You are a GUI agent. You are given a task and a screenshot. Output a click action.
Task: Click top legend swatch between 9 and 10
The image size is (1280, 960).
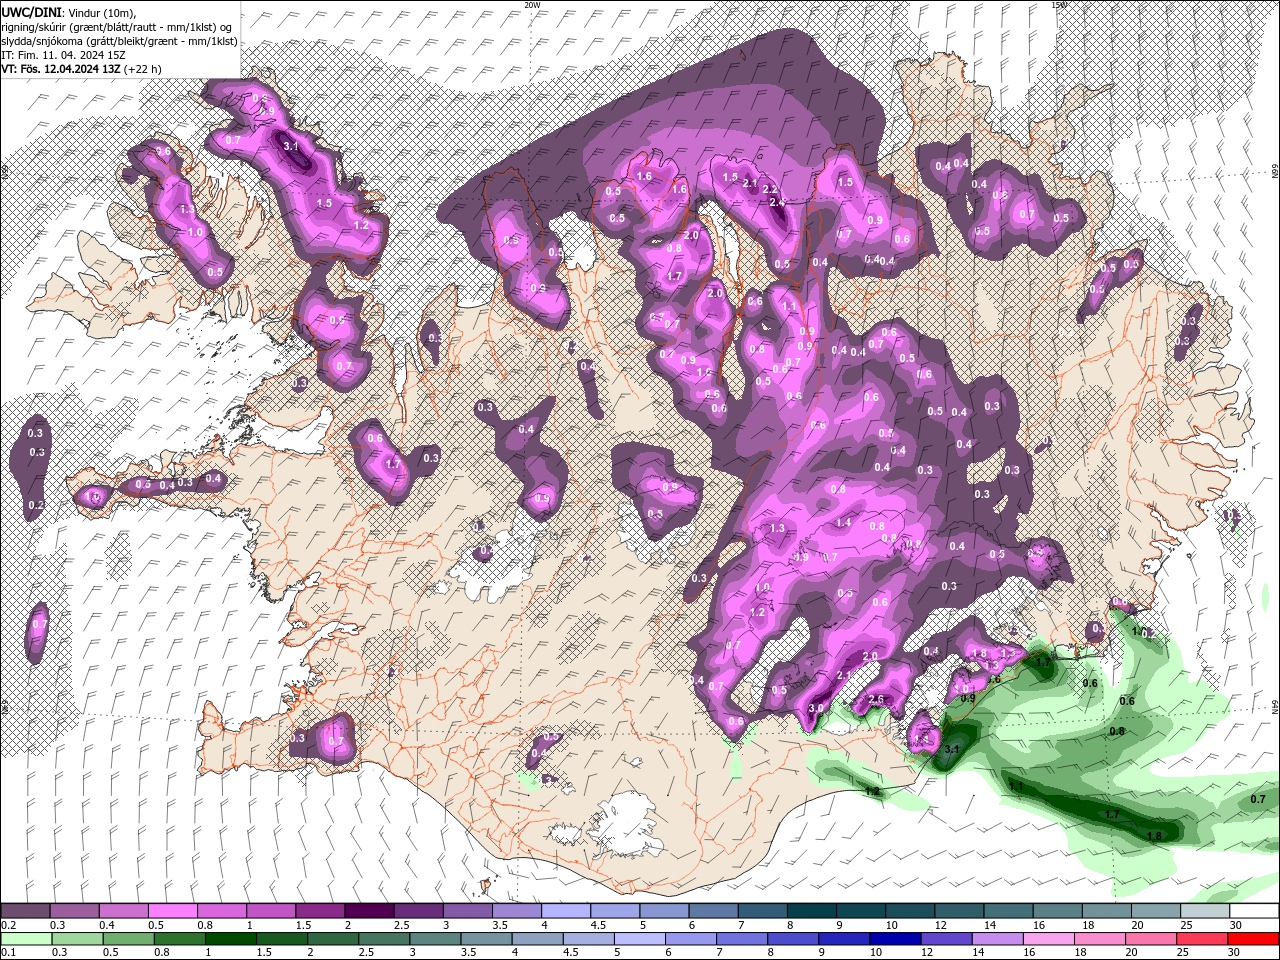click(859, 911)
